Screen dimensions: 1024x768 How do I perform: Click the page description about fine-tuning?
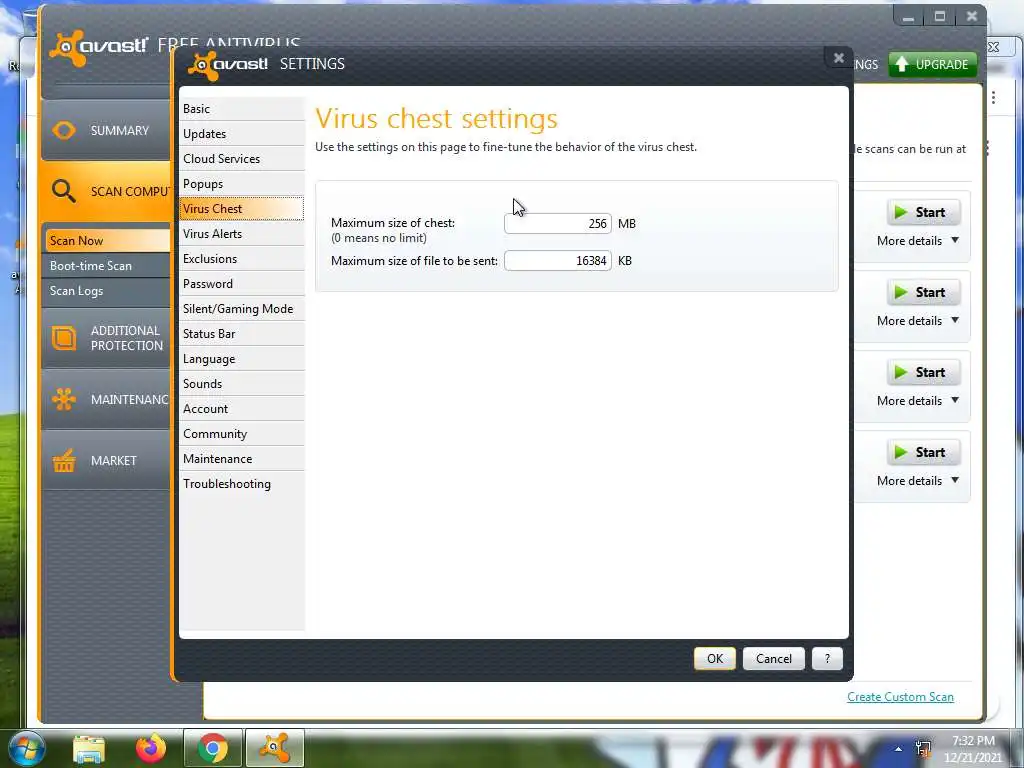[x=505, y=147]
